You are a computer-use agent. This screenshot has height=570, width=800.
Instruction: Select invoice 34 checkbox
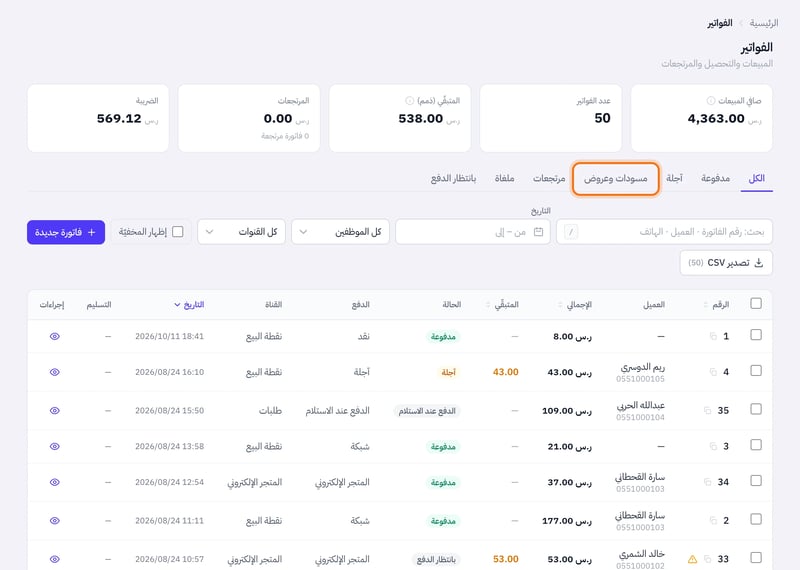(x=756, y=481)
